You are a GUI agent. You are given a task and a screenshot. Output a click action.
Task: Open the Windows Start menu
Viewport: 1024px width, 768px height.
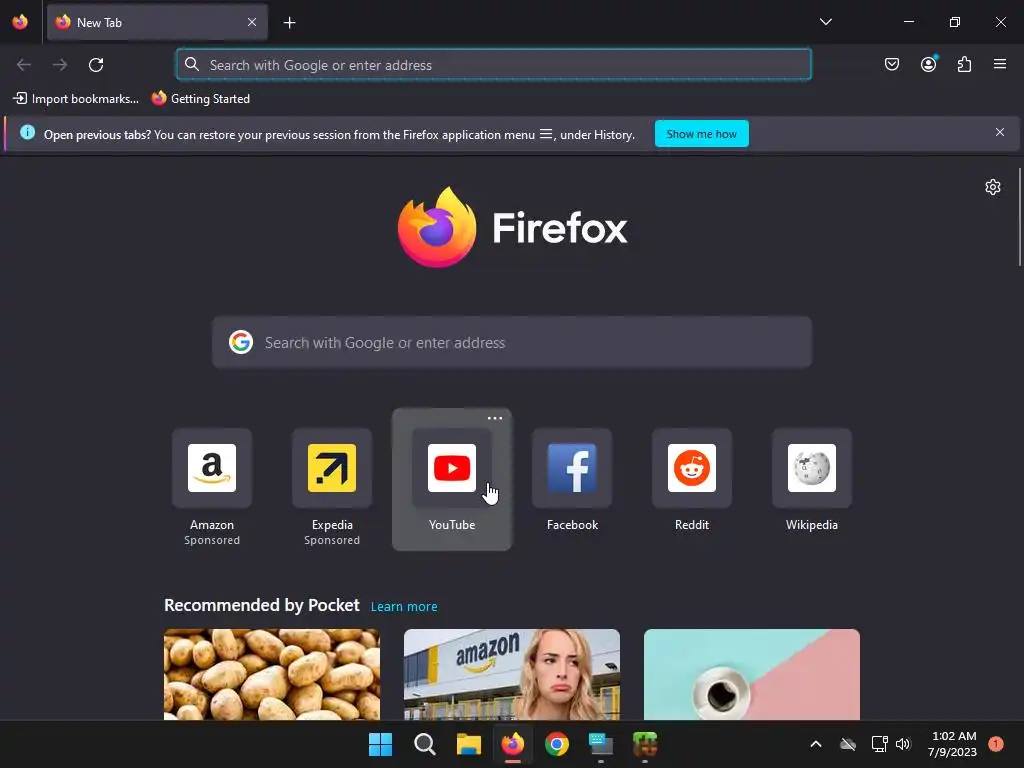point(381,744)
